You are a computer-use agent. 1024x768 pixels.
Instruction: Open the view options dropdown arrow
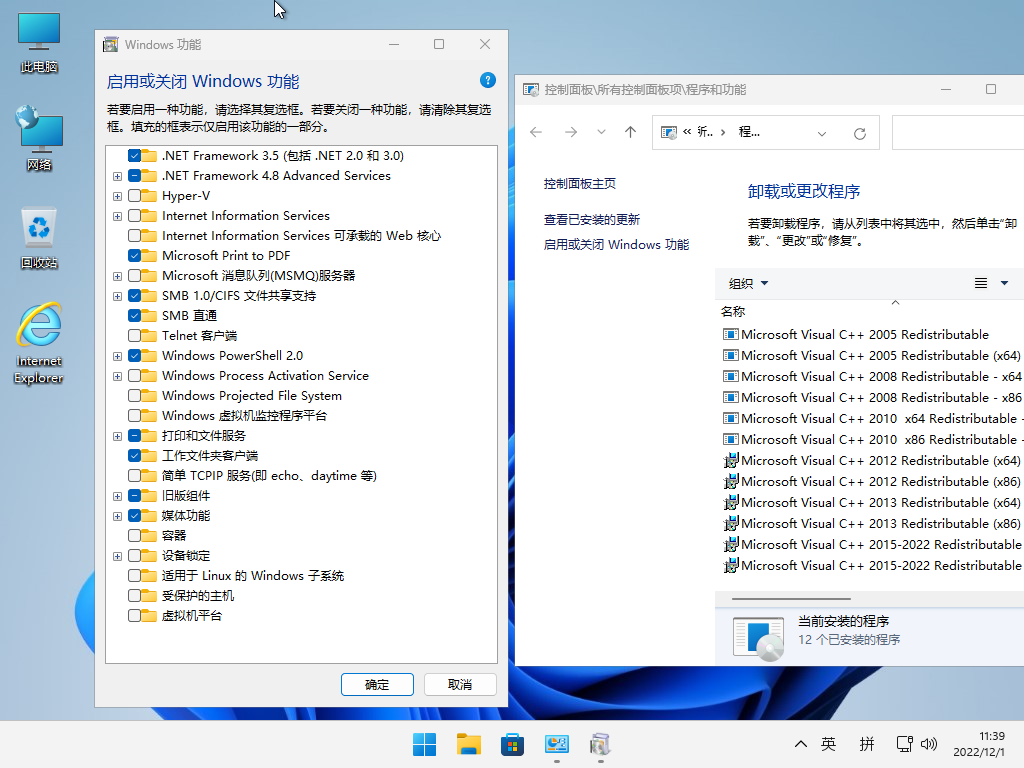point(1004,283)
